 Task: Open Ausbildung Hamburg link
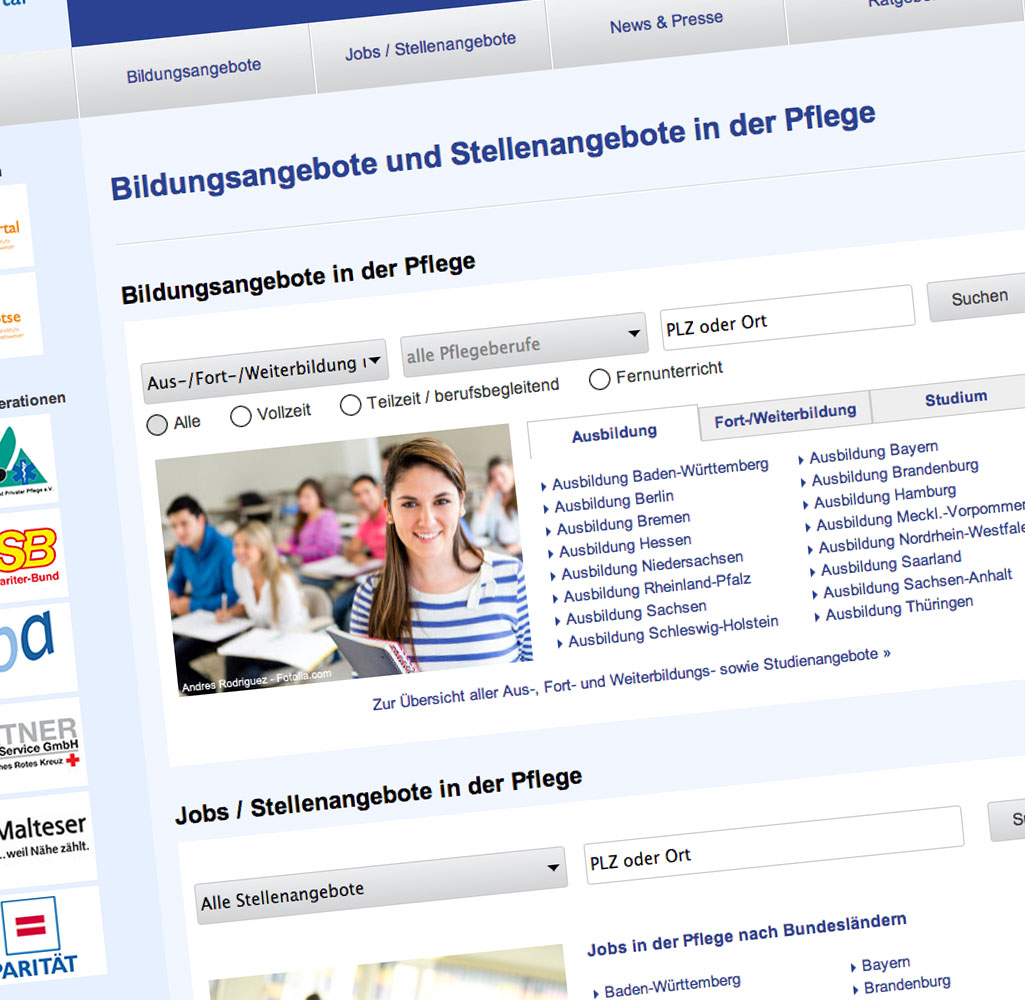(884, 496)
